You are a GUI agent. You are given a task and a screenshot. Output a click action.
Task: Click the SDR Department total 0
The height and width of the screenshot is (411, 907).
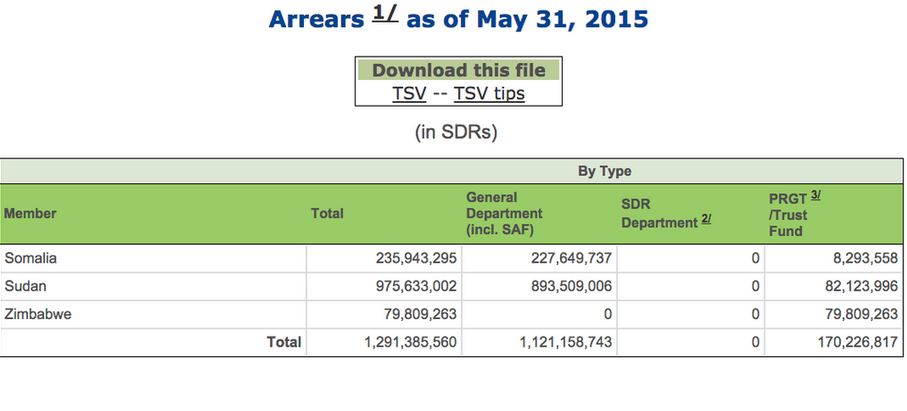pyautogui.click(x=755, y=342)
